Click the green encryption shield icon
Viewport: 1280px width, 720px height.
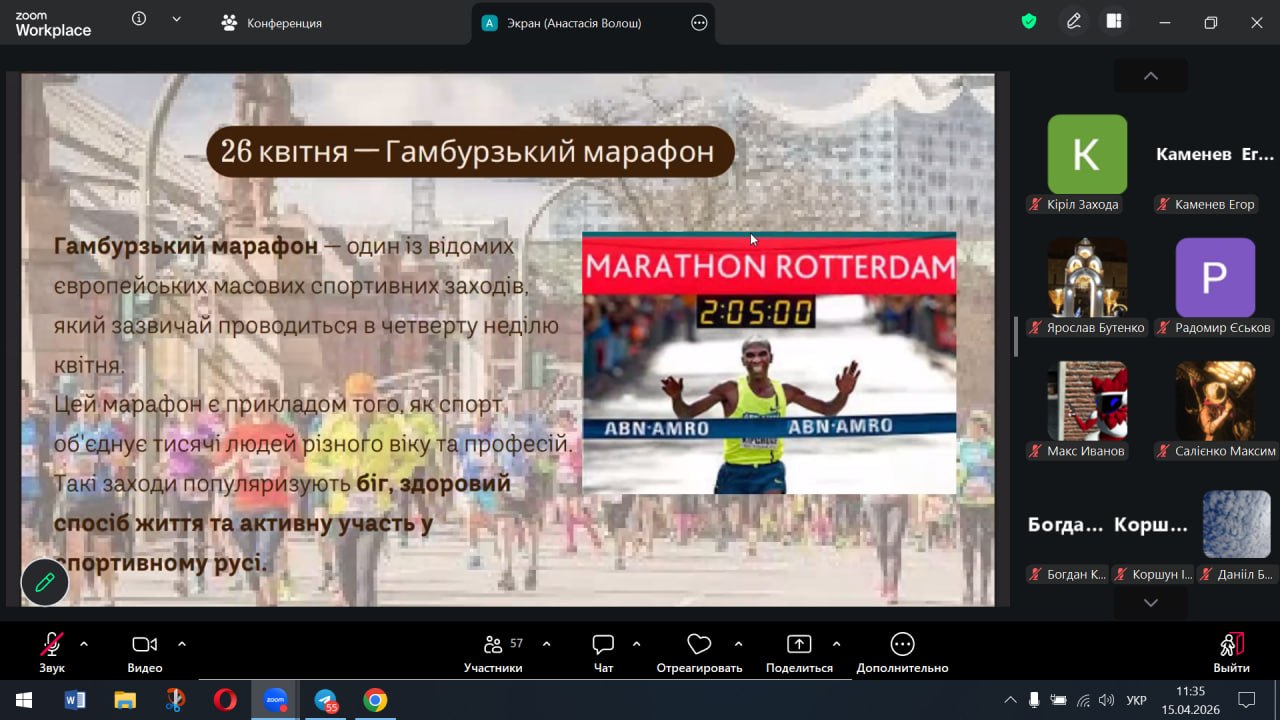click(1029, 21)
